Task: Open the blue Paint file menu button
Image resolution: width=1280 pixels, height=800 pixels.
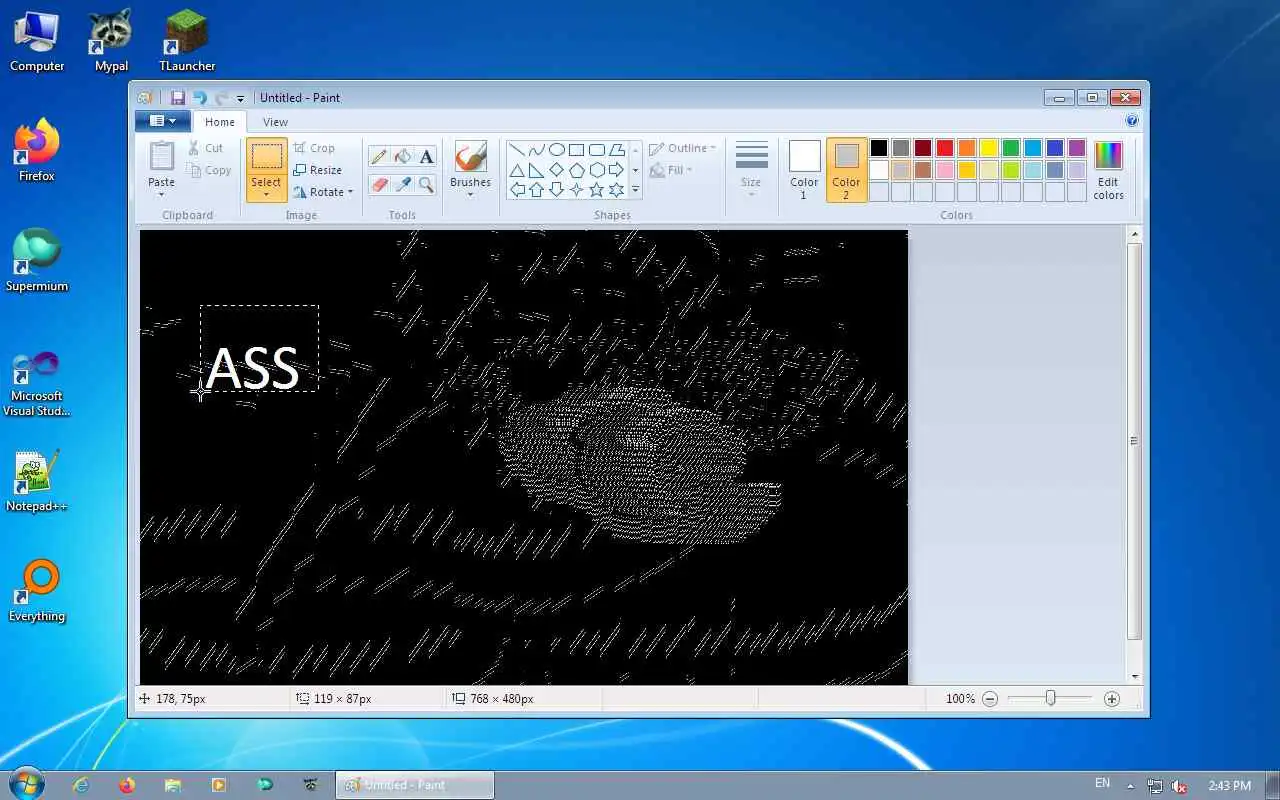Action: (x=162, y=121)
